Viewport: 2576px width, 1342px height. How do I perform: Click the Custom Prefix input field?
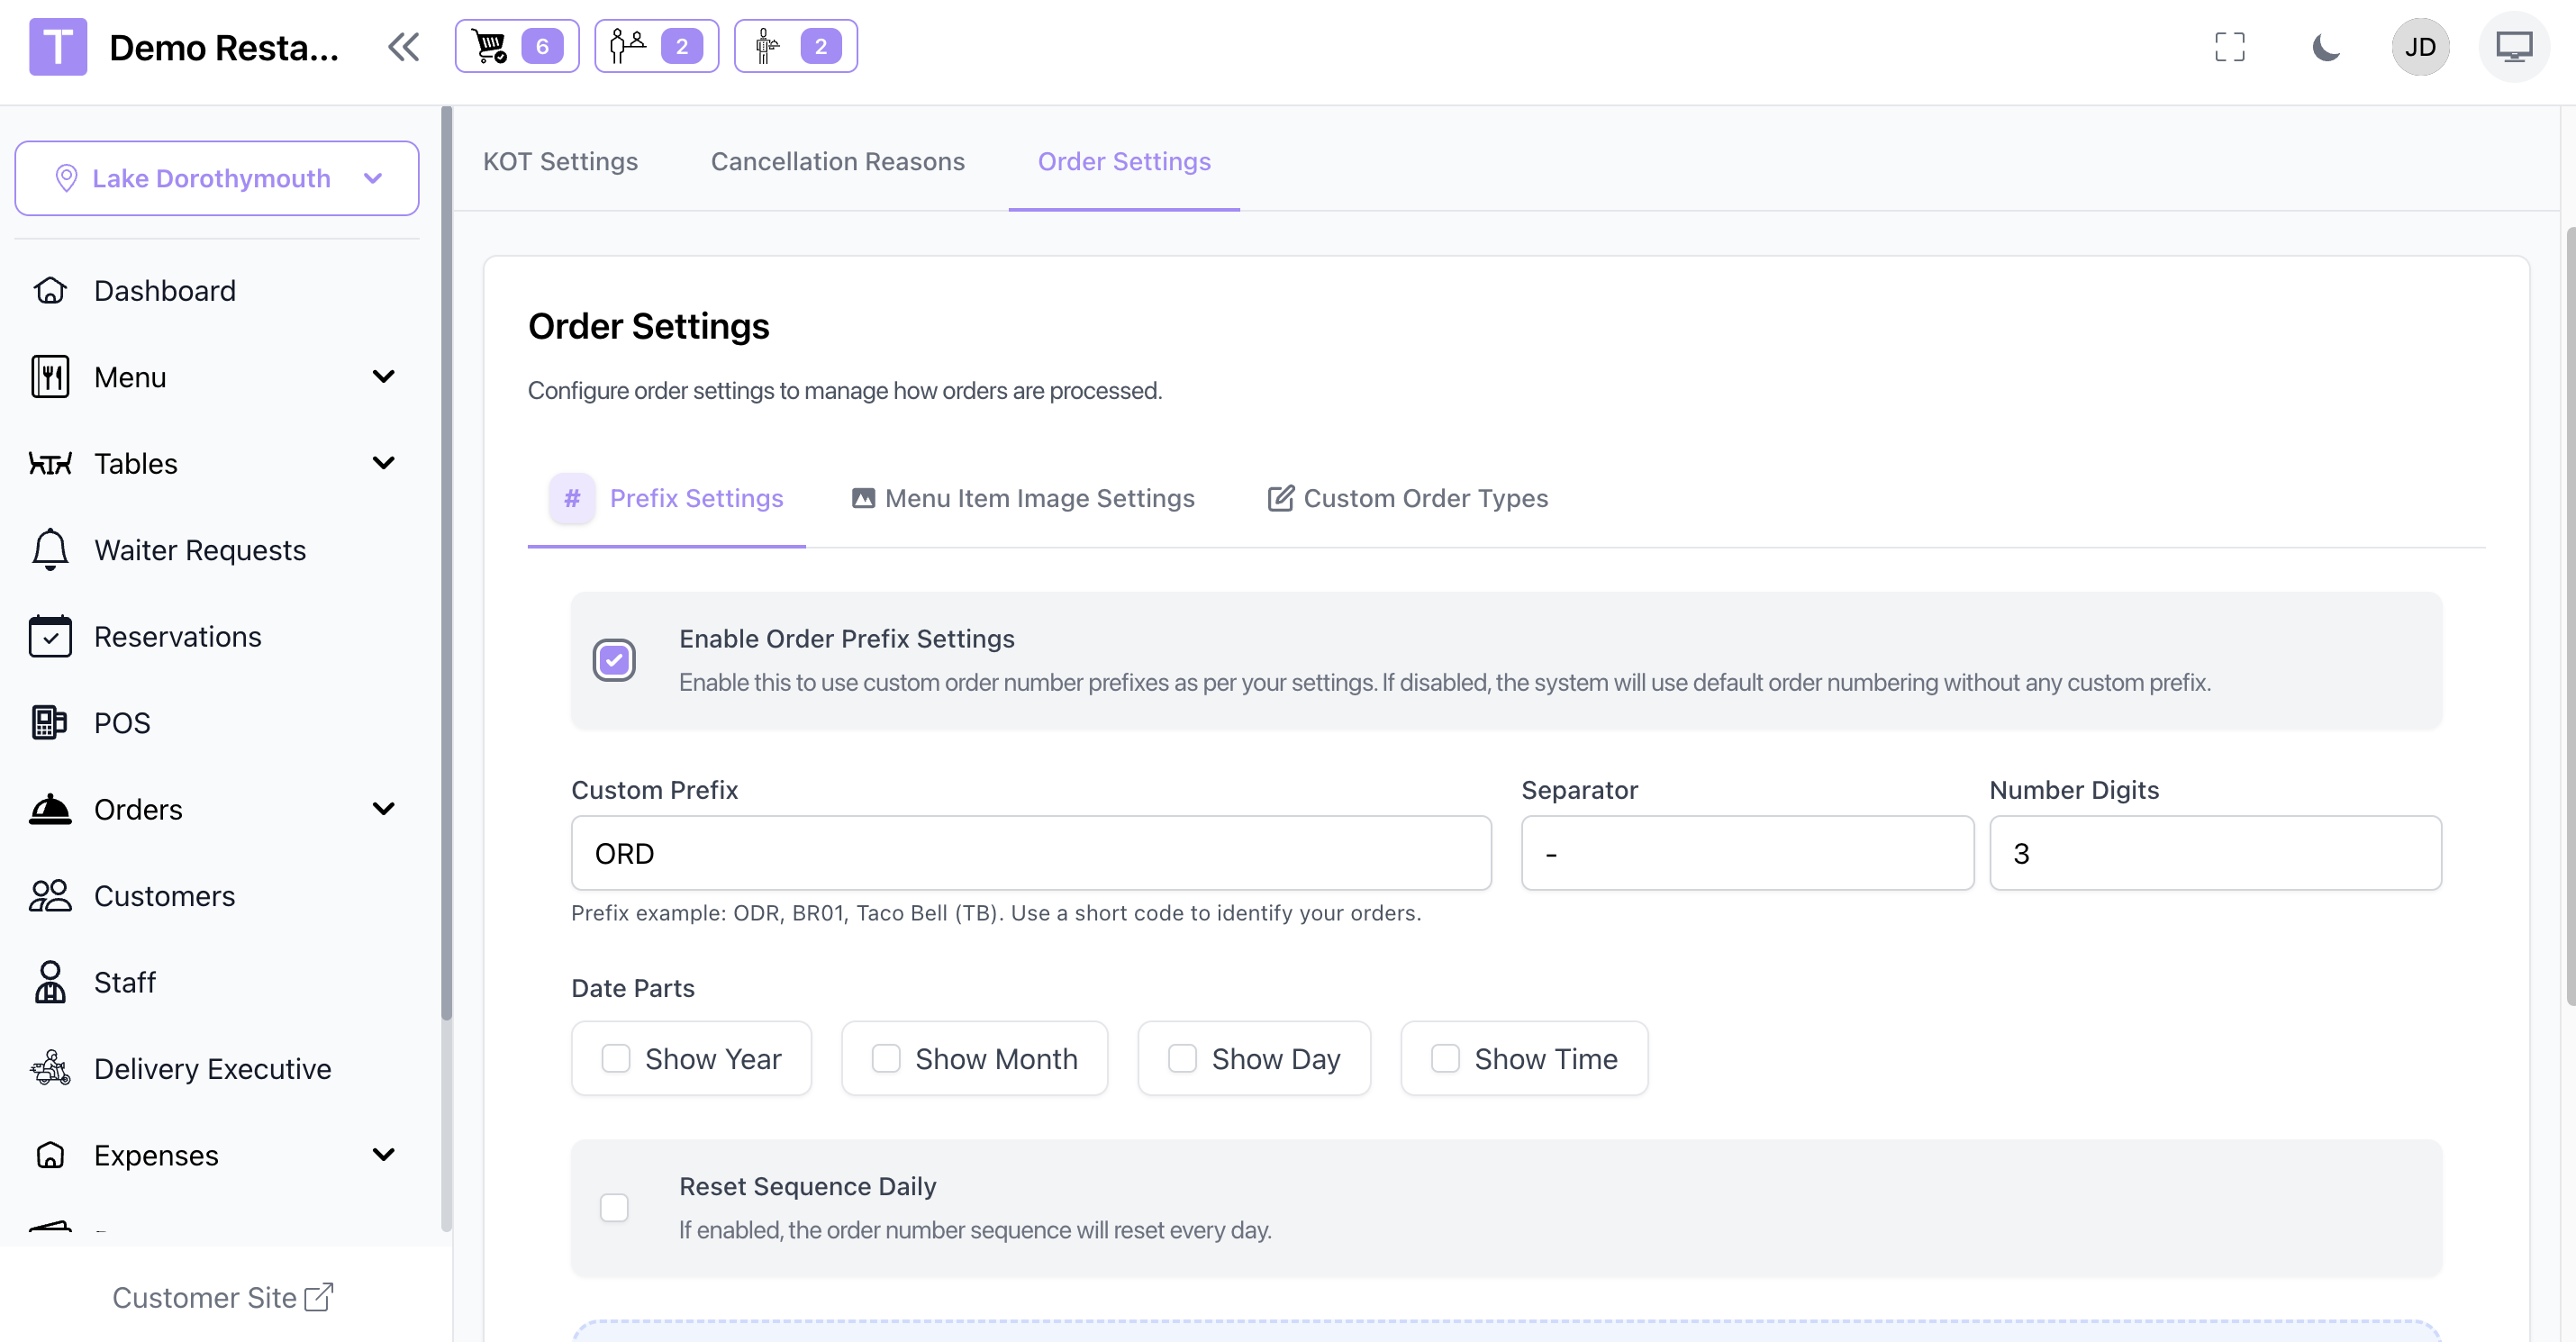[x=1030, y=853]
